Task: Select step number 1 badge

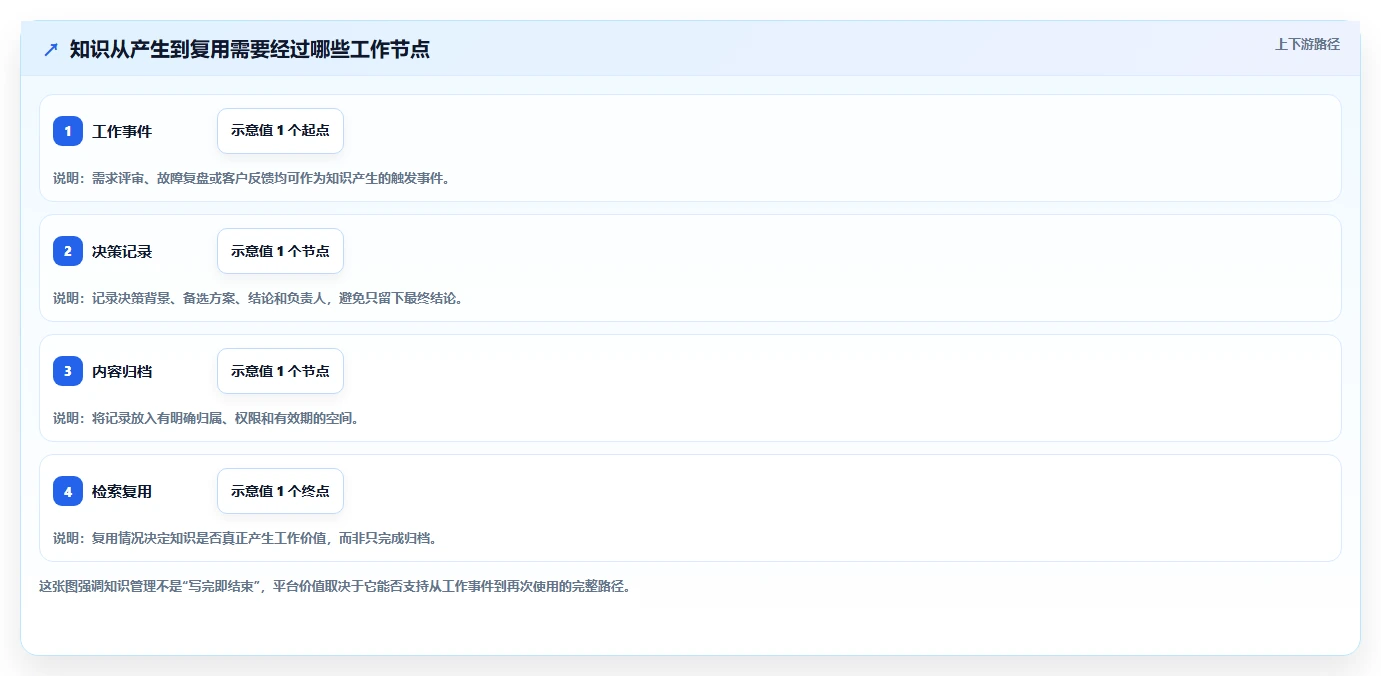Action: [x=68, y=131]
